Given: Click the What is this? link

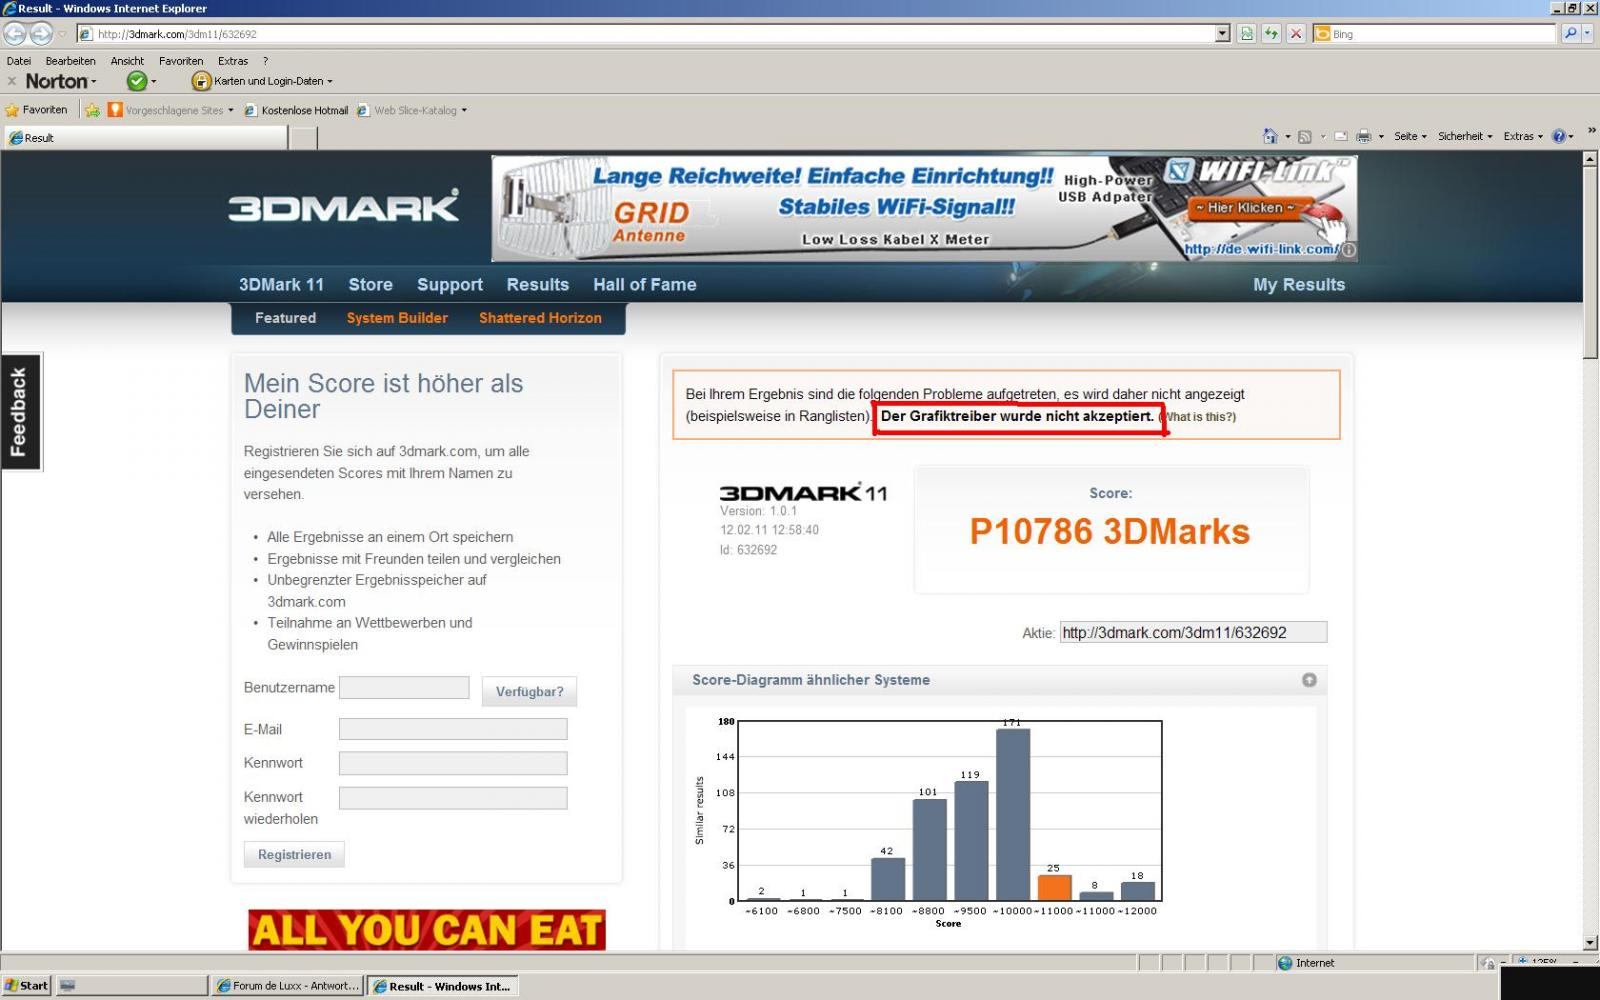Looking at the screenshot, I should click(1199, 417).
